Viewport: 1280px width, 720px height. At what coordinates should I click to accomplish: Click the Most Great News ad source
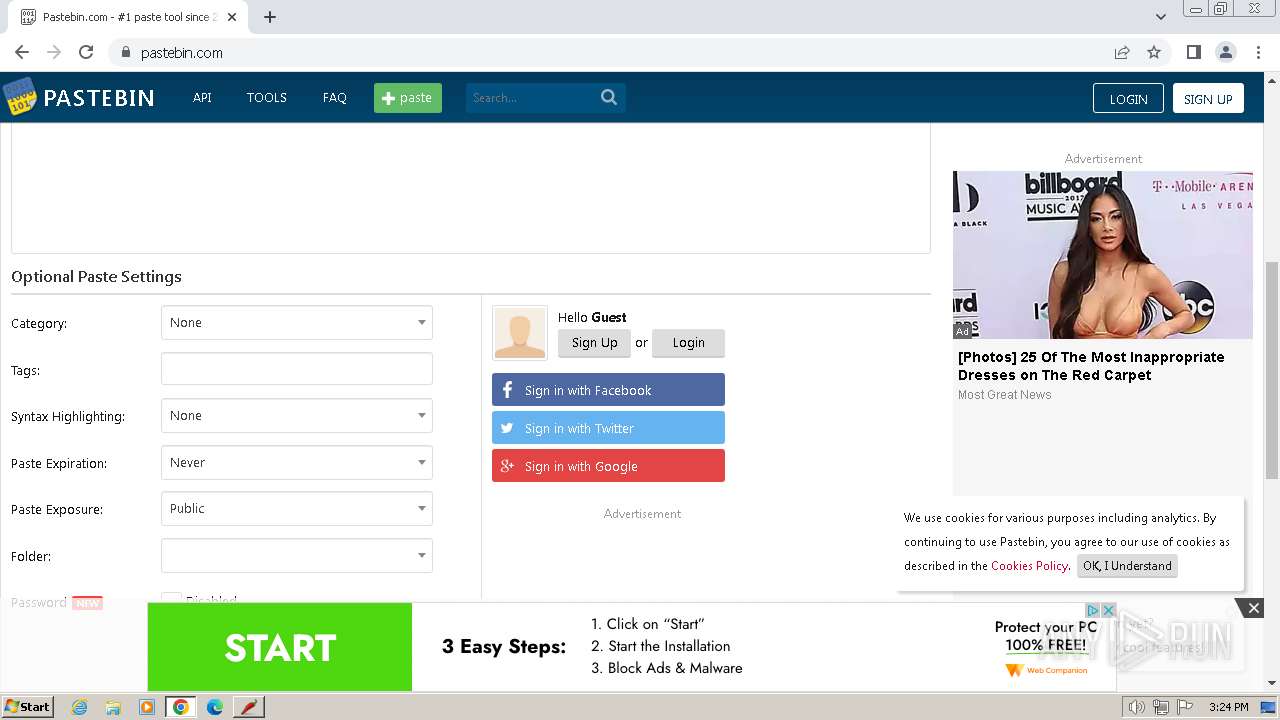(x=1005, y=395)
